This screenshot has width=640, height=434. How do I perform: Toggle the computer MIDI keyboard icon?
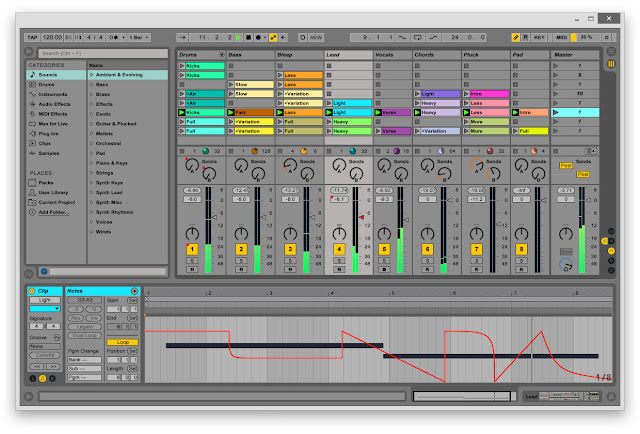[x=526, y=38]
